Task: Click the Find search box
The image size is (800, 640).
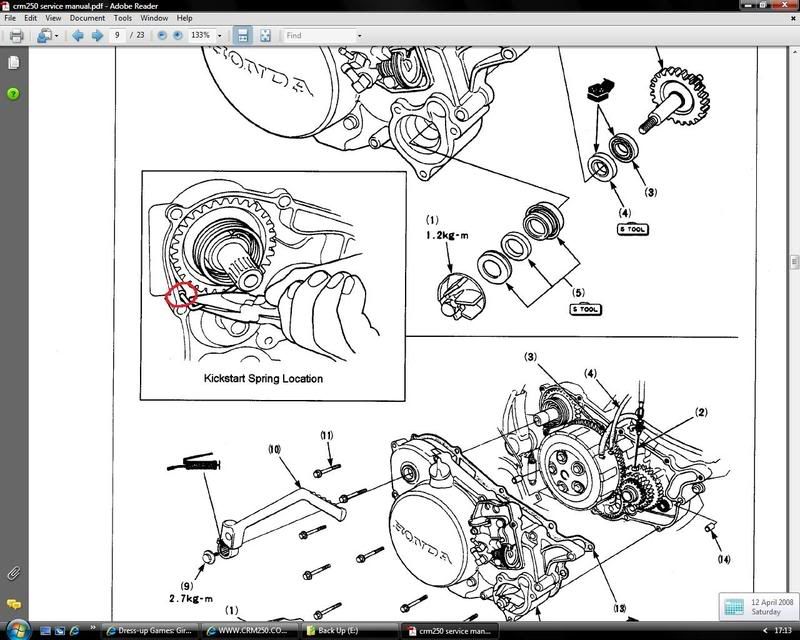Action: [319, 35]
